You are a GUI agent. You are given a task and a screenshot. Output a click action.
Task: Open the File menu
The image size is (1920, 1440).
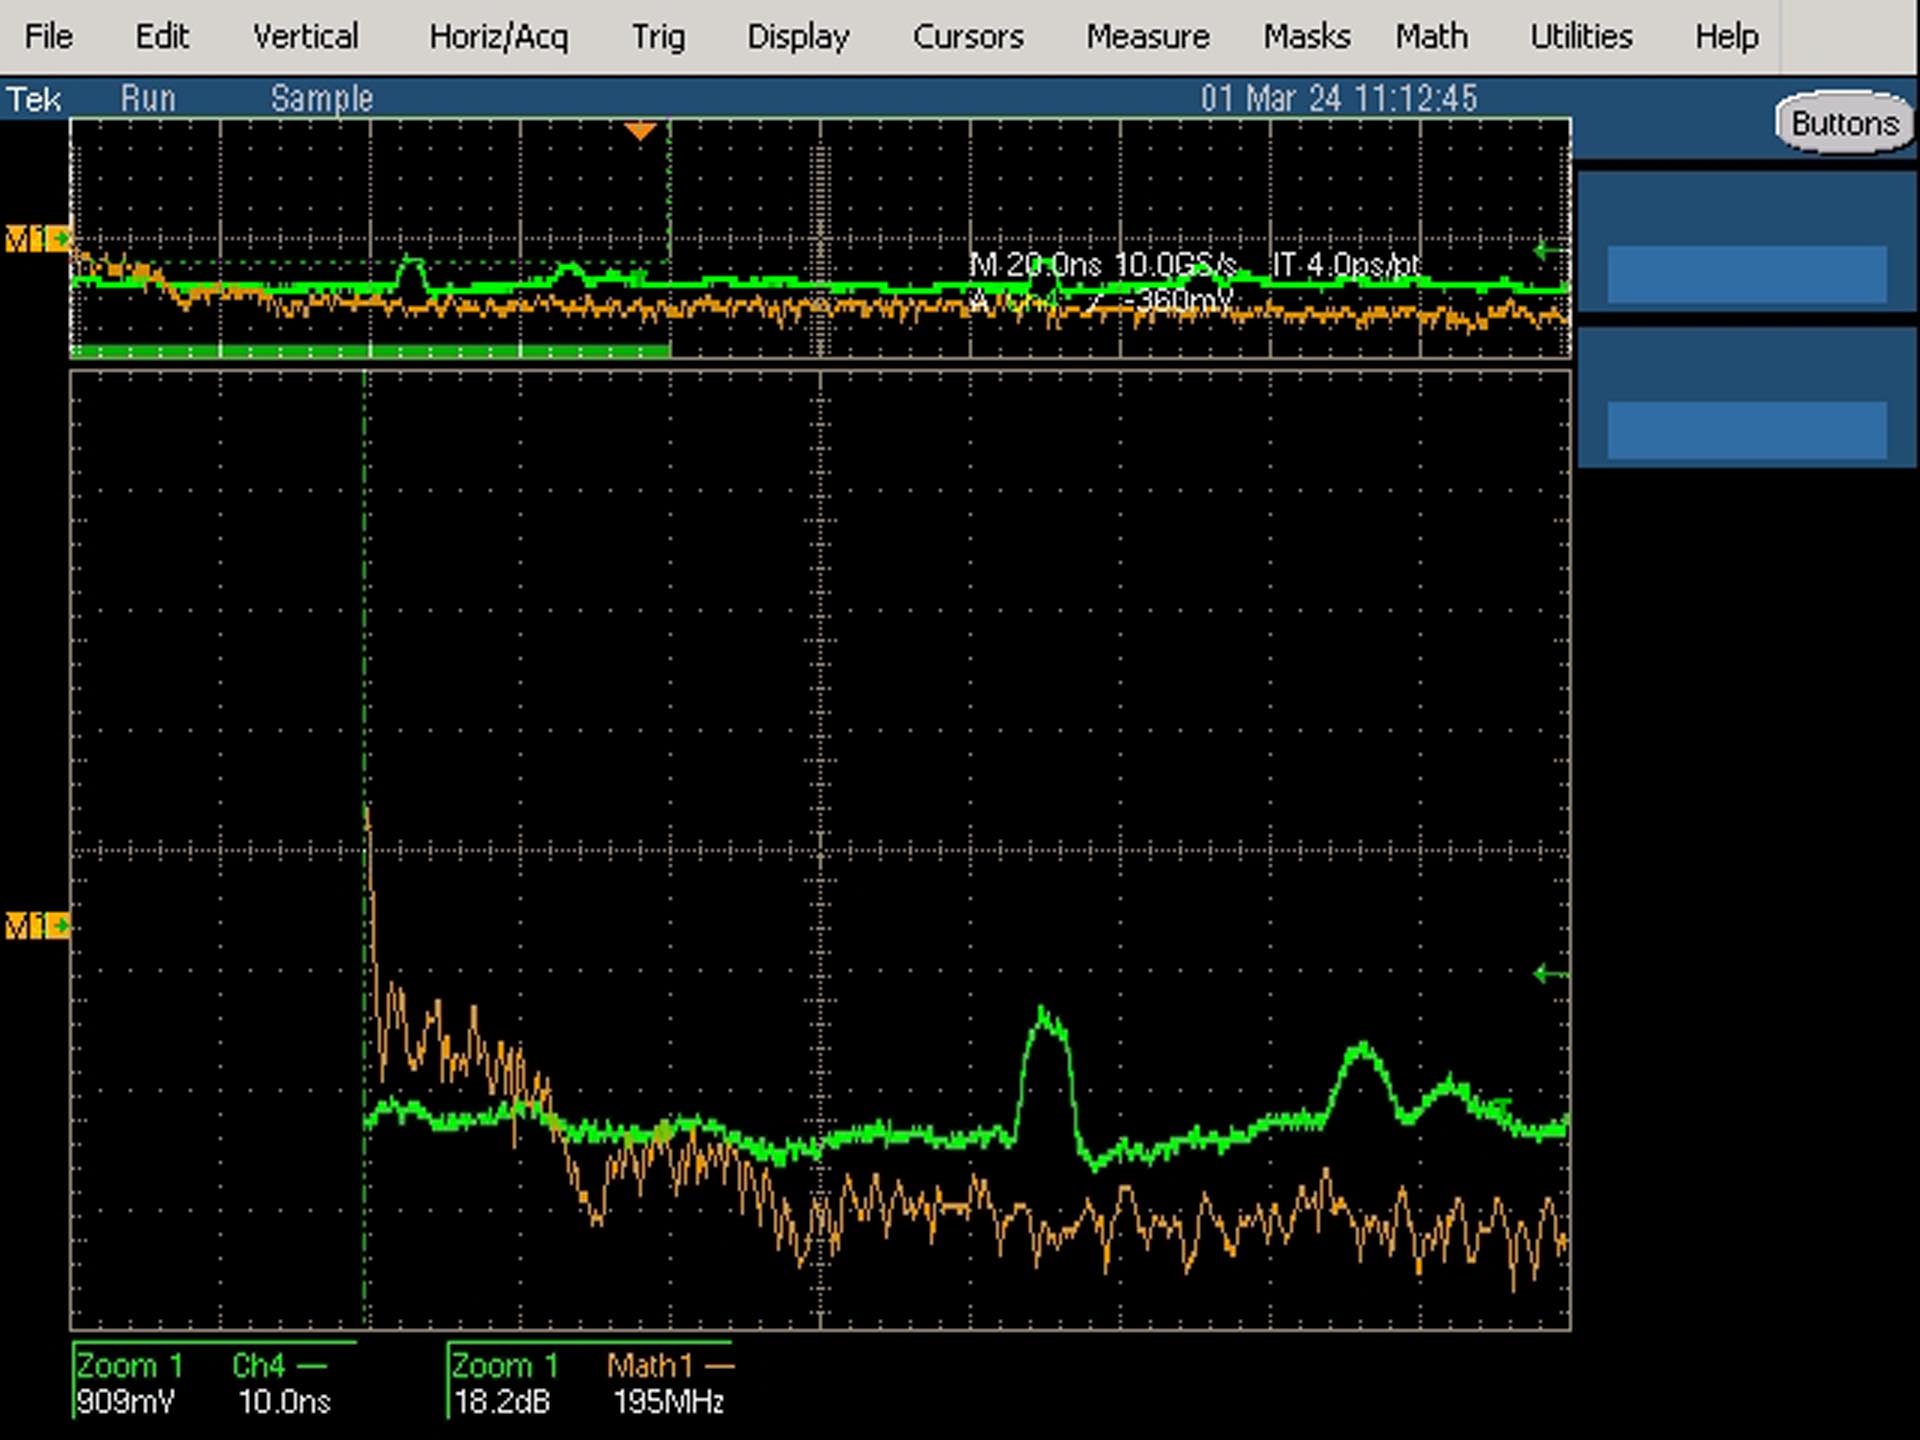pos(48,37)
